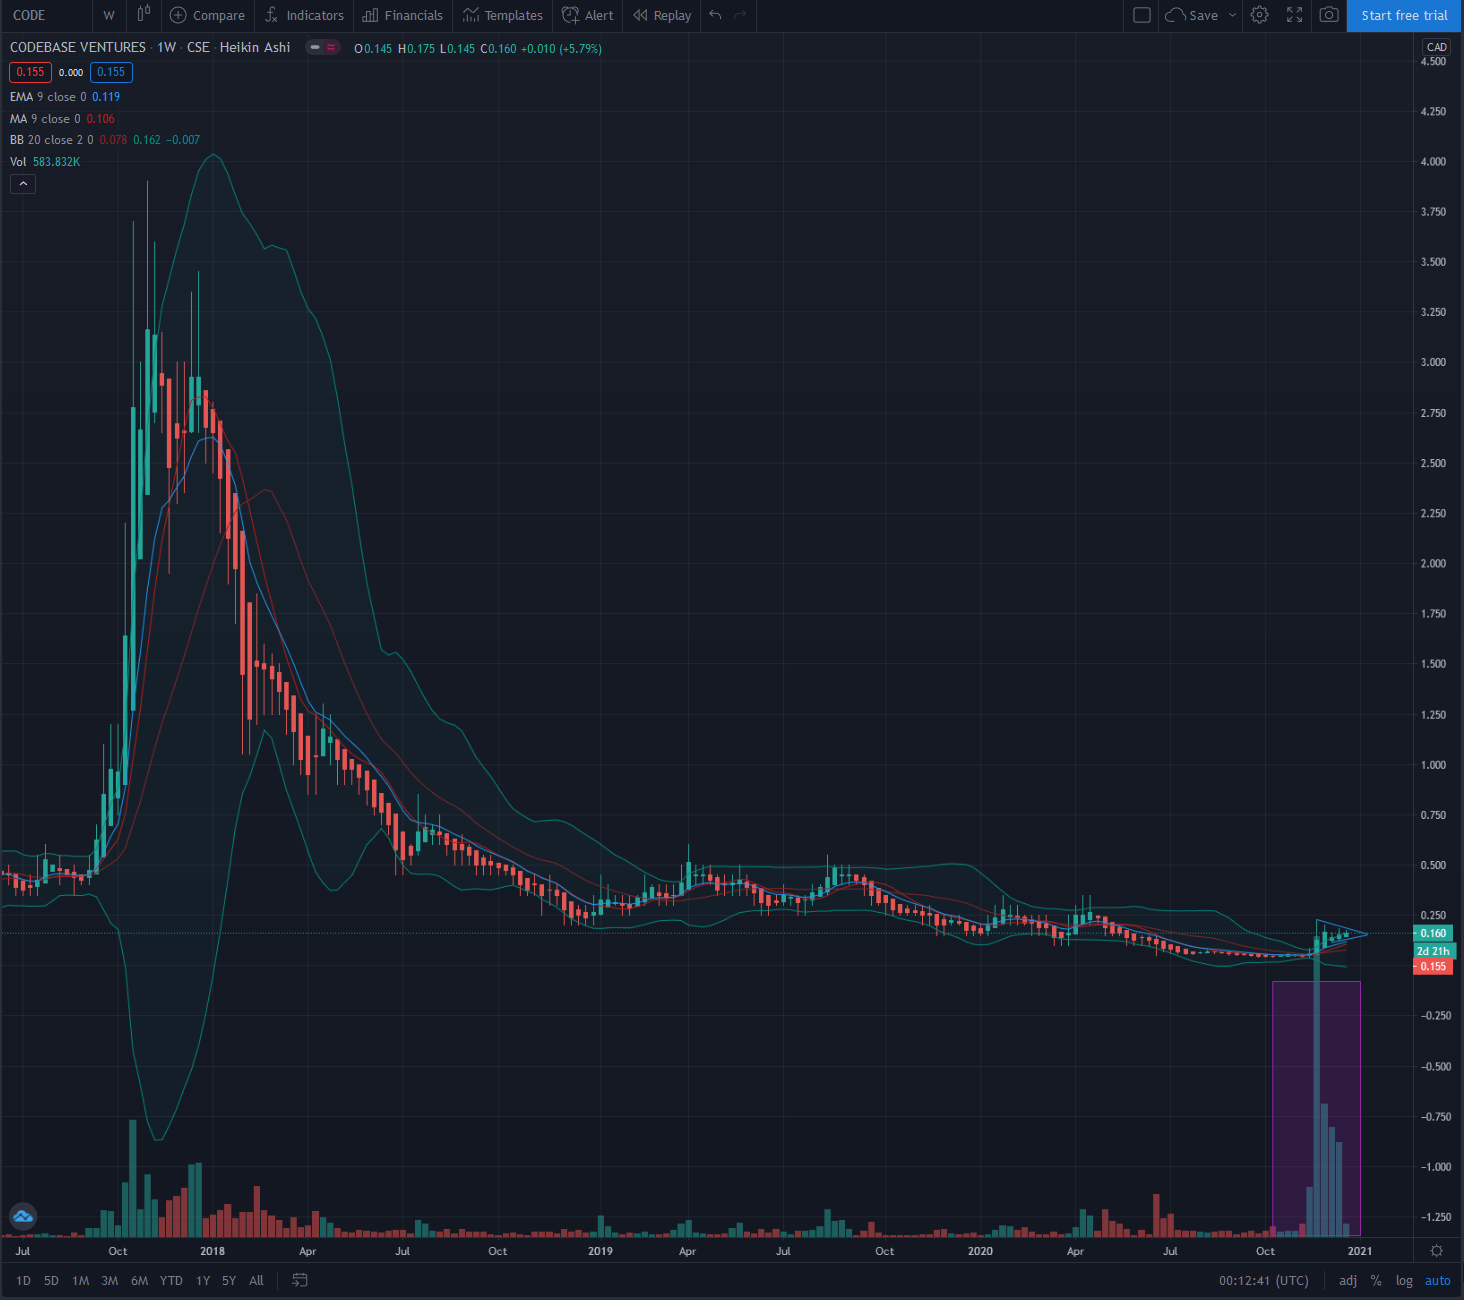The height and width of the screenshot is (1300, 1464).
Task: Click the red 0.155 price axis label
Action: [x=1432, y=966]
